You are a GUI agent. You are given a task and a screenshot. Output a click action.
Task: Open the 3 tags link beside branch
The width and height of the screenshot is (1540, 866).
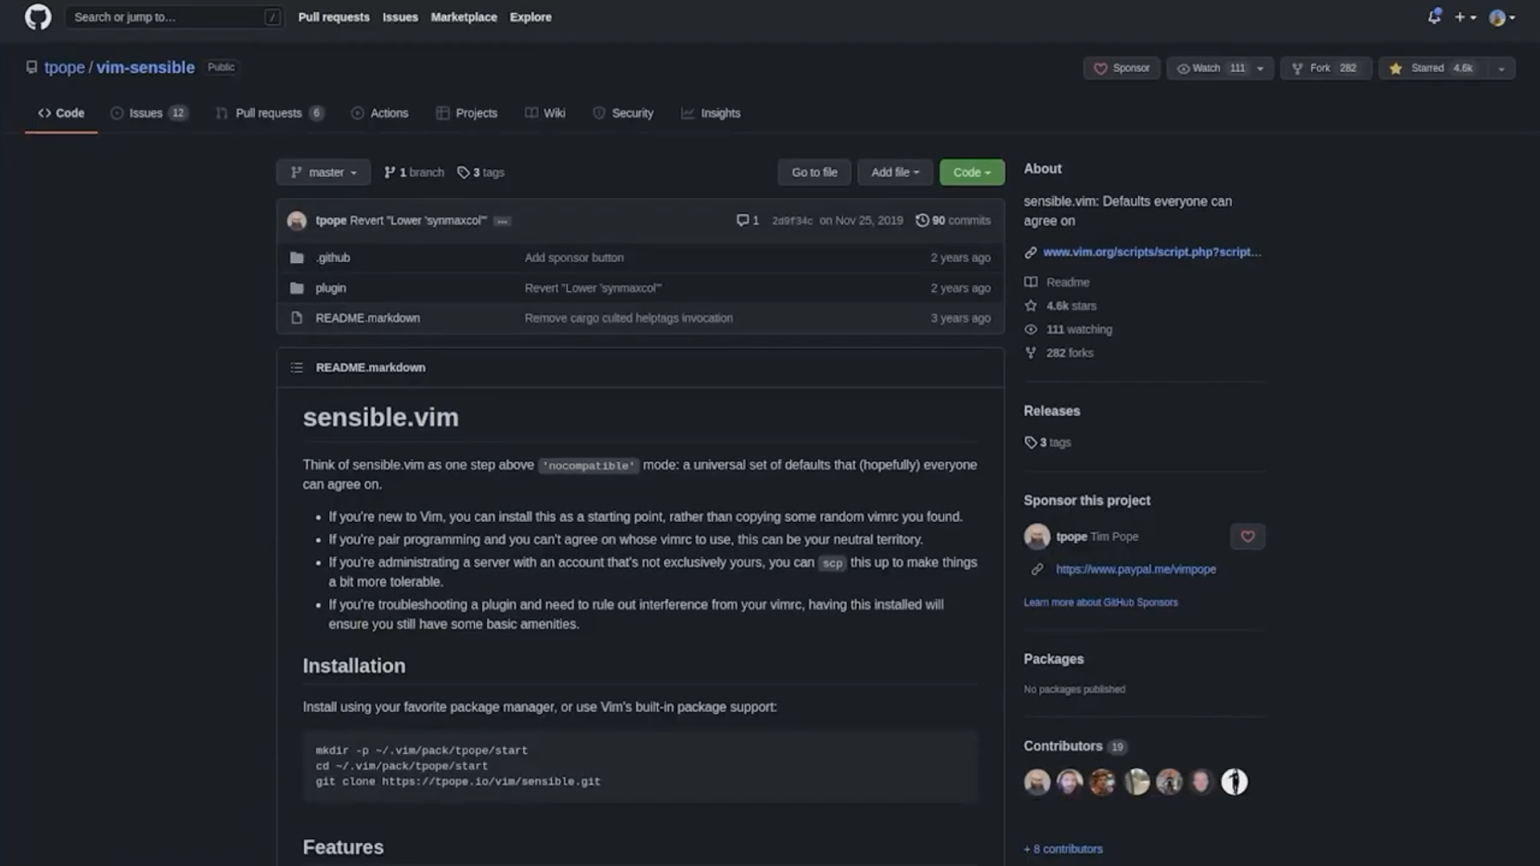481,172
